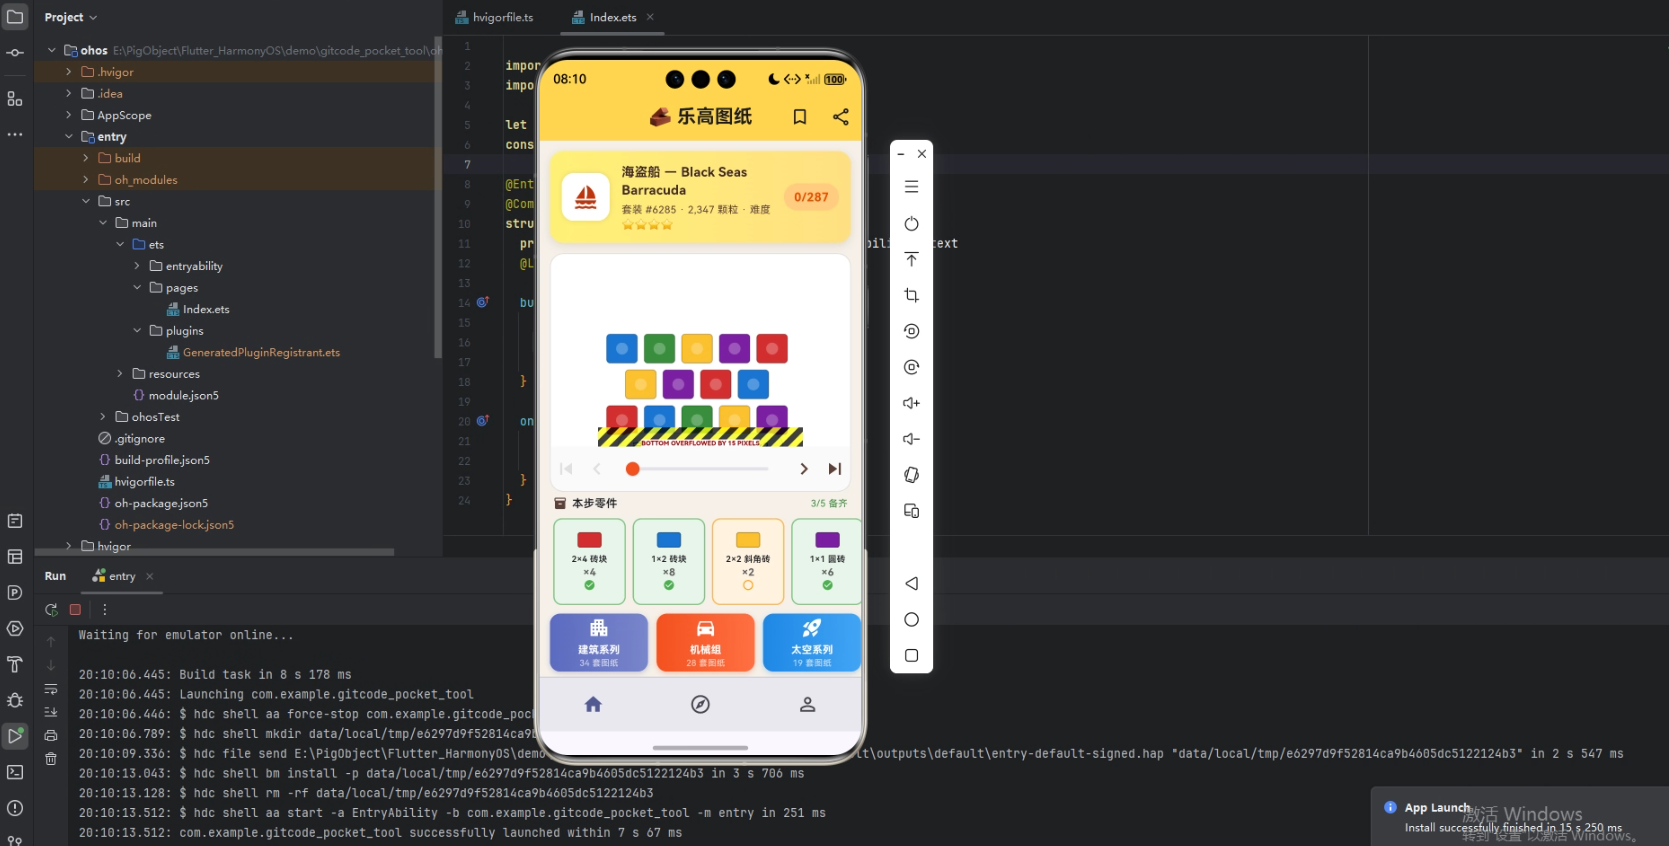Collapse the pages folder
Screen dimensions: 1669x846
pos(137,288)
